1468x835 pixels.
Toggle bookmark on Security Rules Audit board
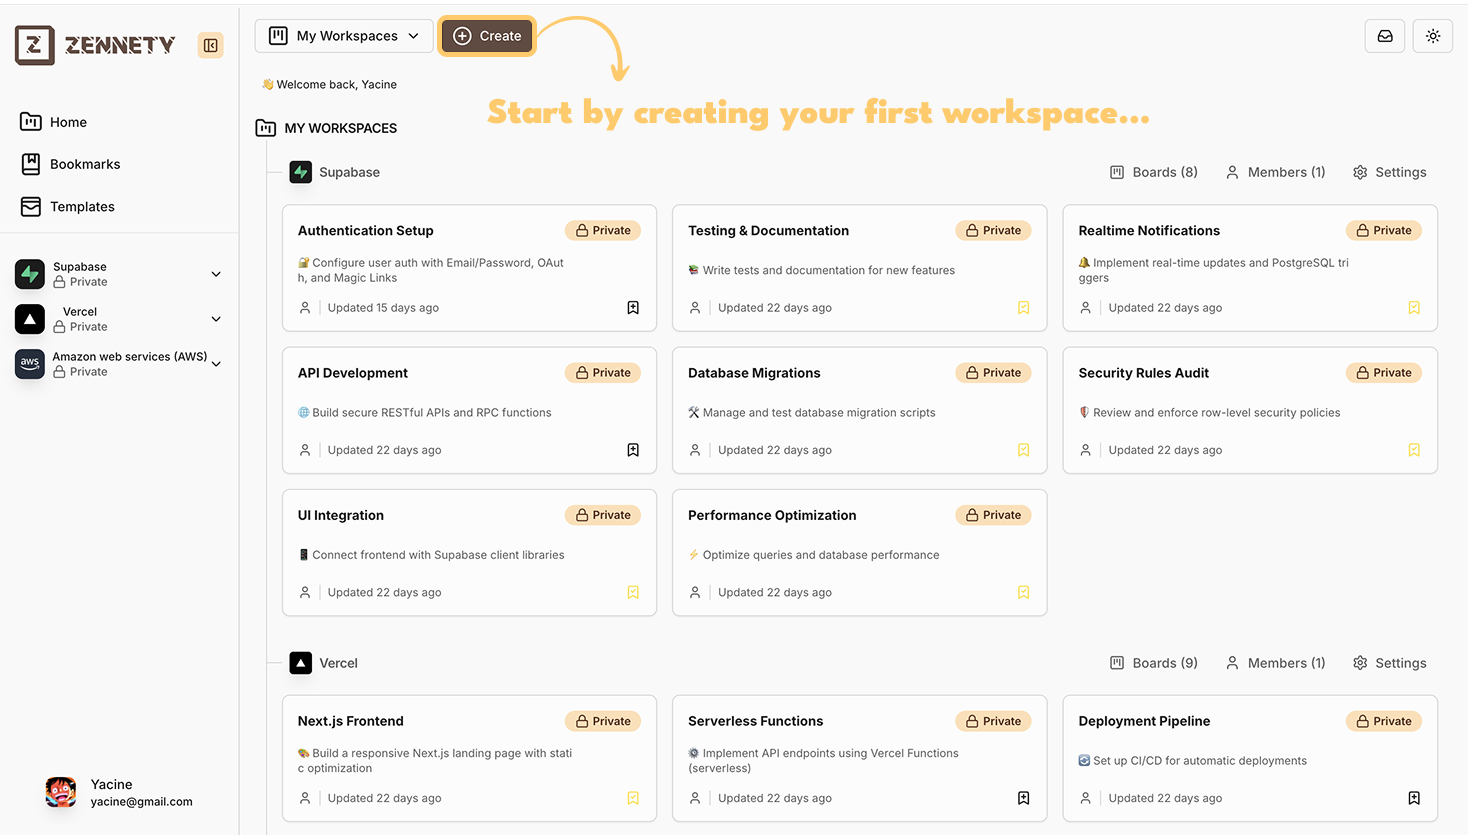pyautogui.click(x=1414, y=450)
